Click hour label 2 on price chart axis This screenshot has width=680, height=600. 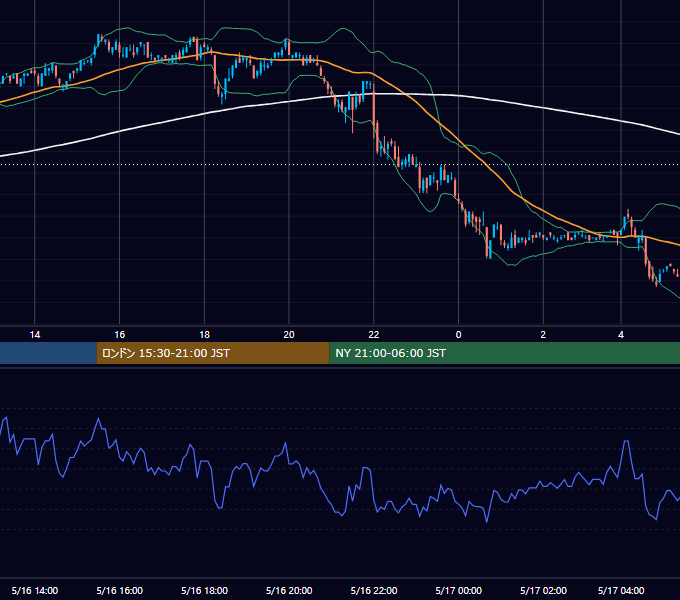coord(543,335)
